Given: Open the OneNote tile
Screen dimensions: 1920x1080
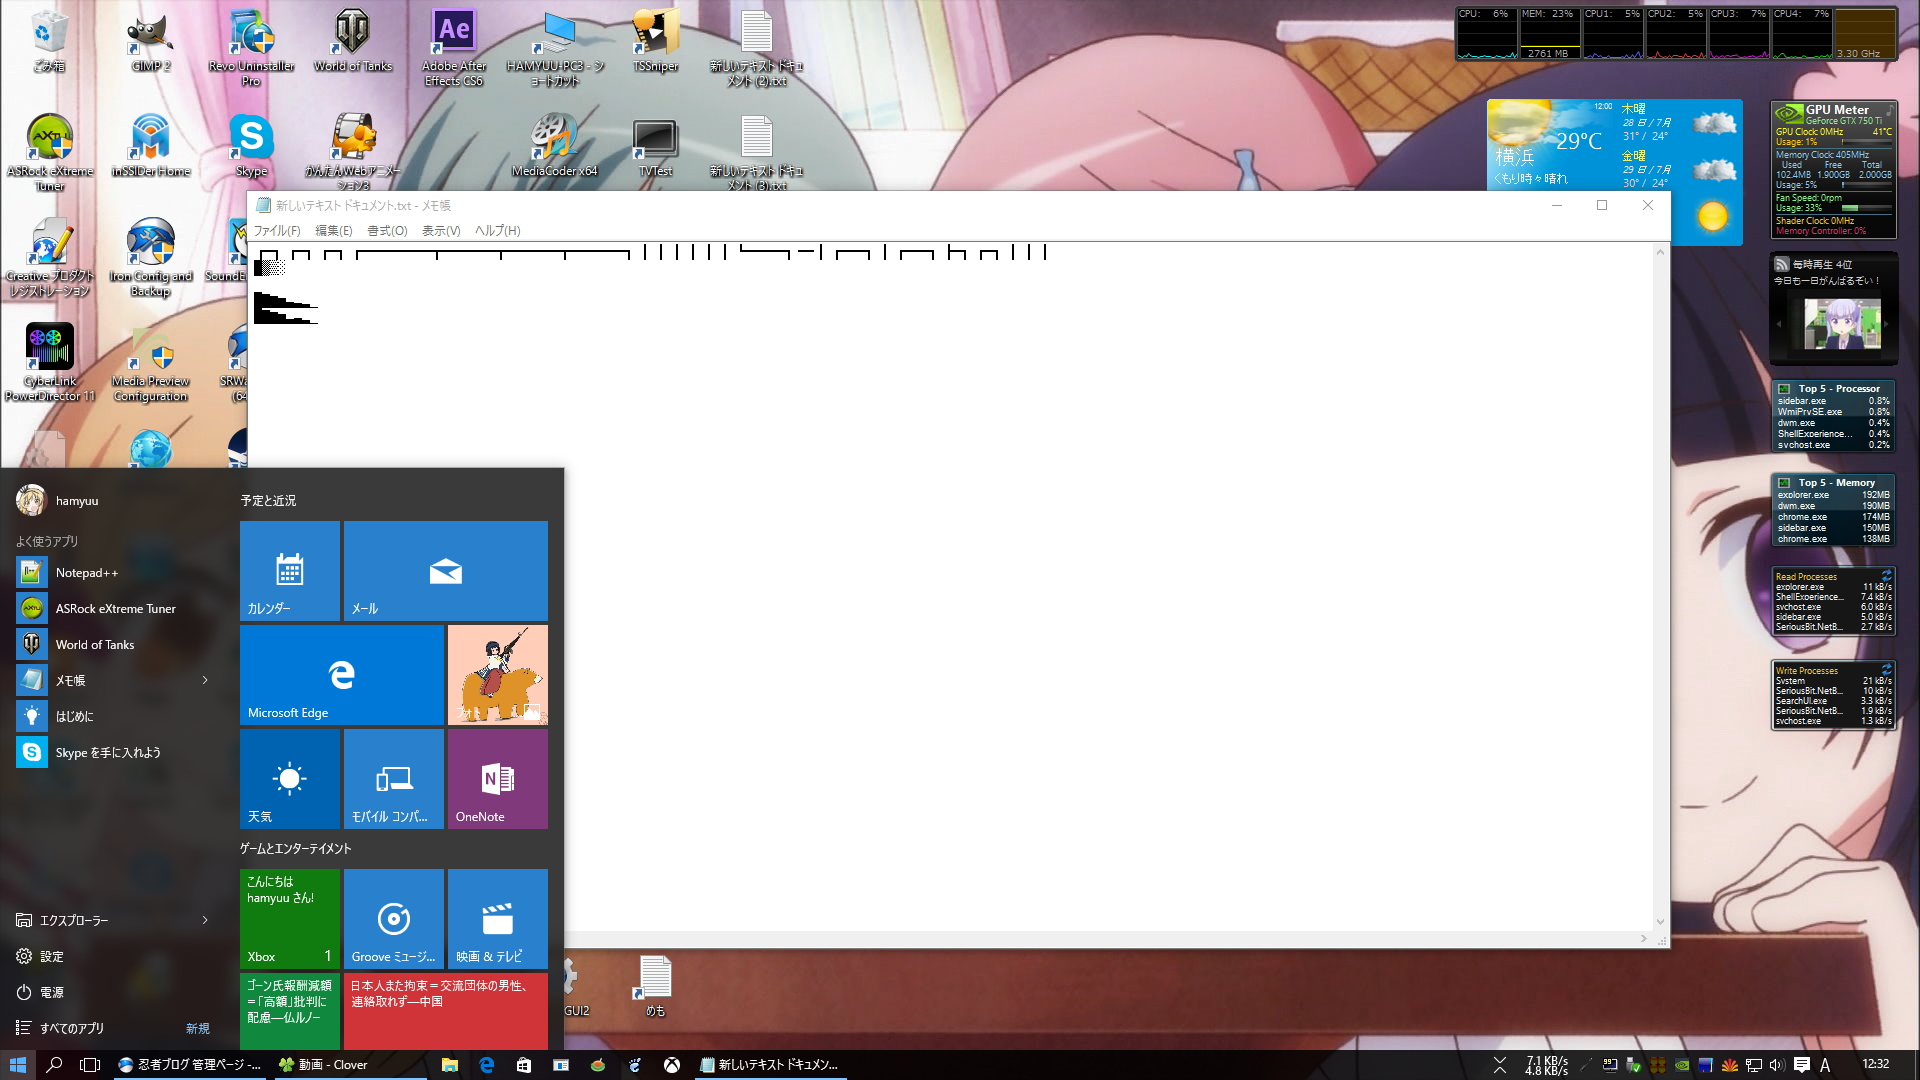Looking at the screenshot, I should point(497,779).
